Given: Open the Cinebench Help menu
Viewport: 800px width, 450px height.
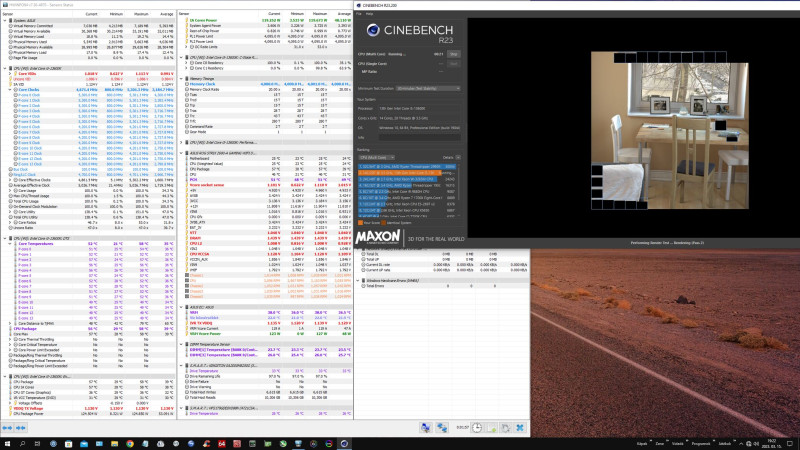Looking at the screenshot, I should (x=369, y=14).
